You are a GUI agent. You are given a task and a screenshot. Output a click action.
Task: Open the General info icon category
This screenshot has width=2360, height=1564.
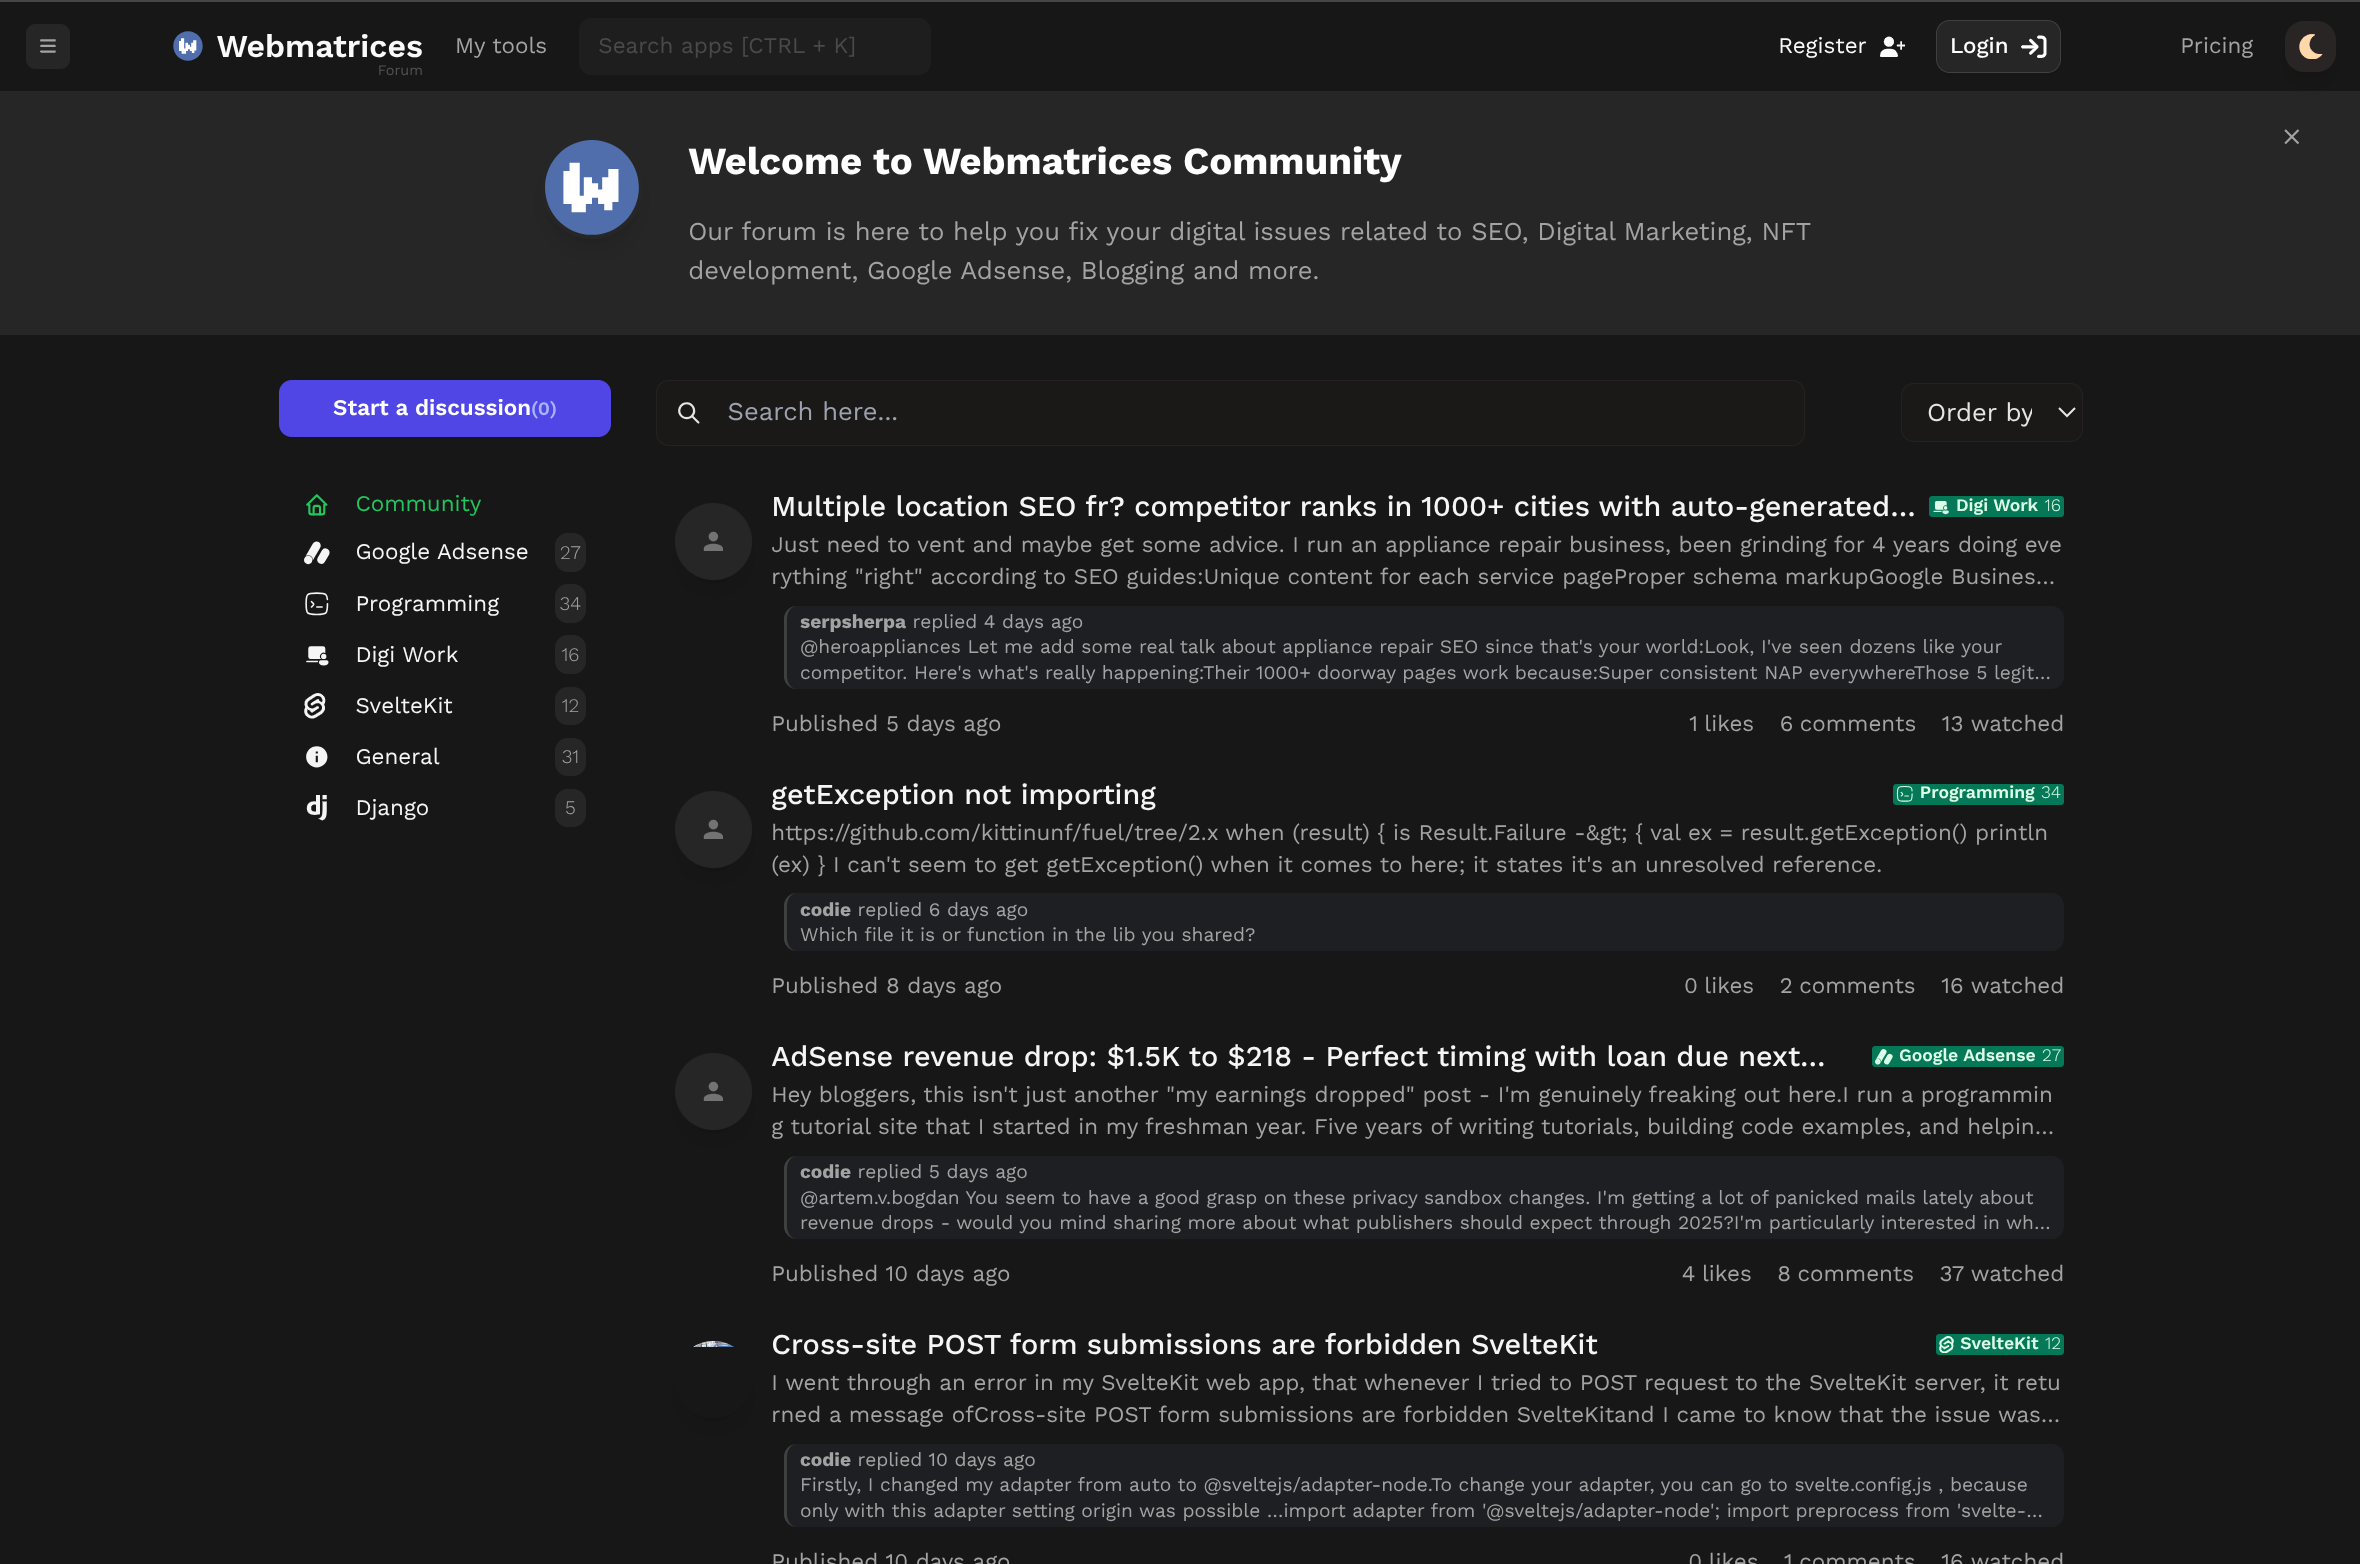[316, 757]
